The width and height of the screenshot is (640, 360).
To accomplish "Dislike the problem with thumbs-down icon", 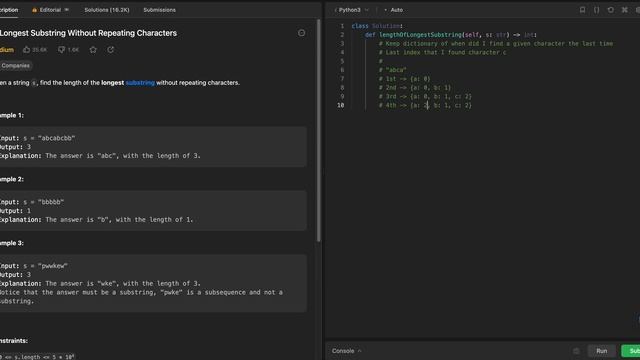I will click(x=69, y=50).
